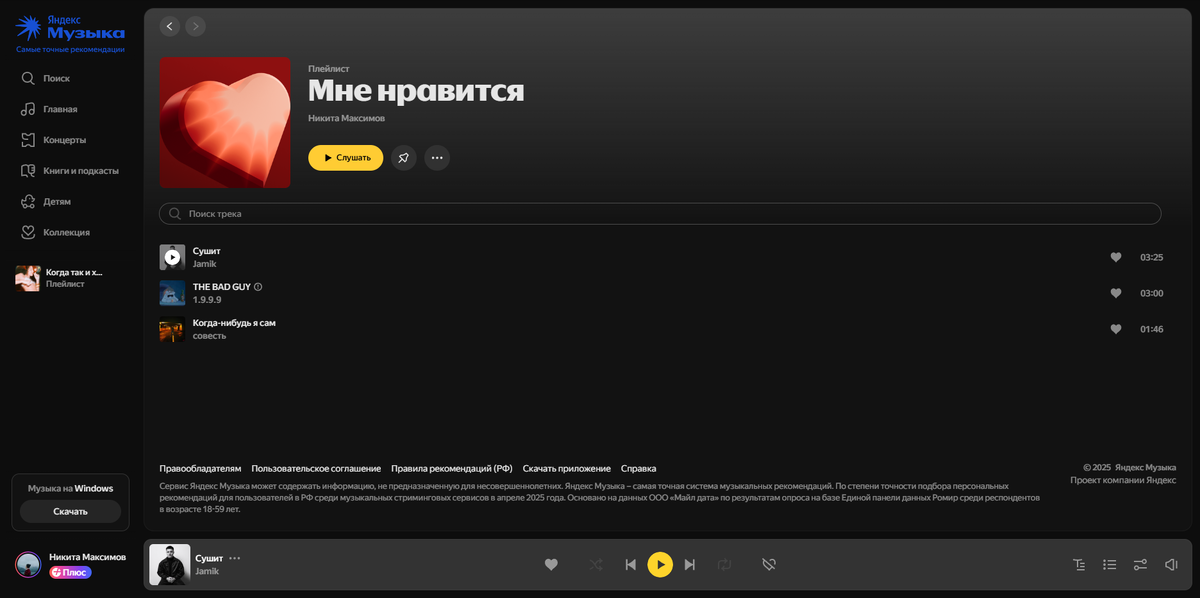Click the music note icon for Главная
The height and width of the screenshot is (598, 1200).
coord(28,109)
